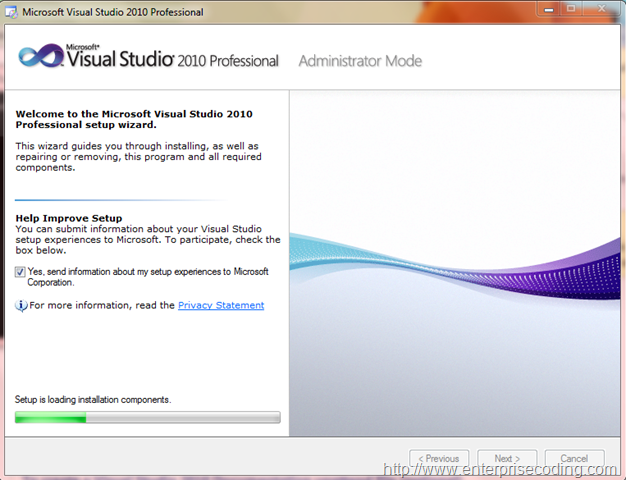Click the '2010 Professional' banner text
The width and height of the screenshot is (626, 480).
(x=228, y=61)
